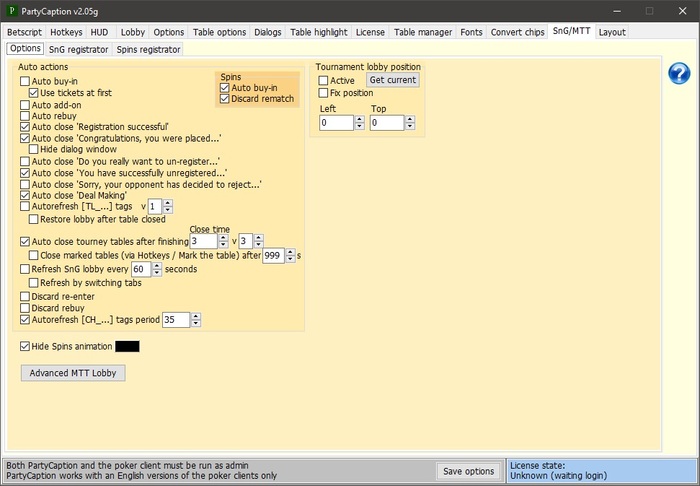Open the Fonts tab
Screen dimensions: 700x486
[471, 32]
